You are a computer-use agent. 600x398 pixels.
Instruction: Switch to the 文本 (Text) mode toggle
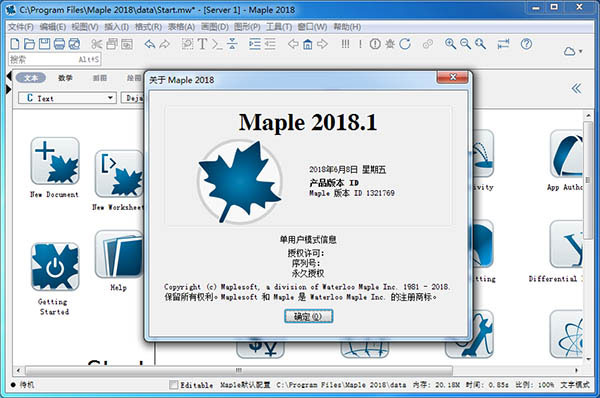click(x=31, y=78)
